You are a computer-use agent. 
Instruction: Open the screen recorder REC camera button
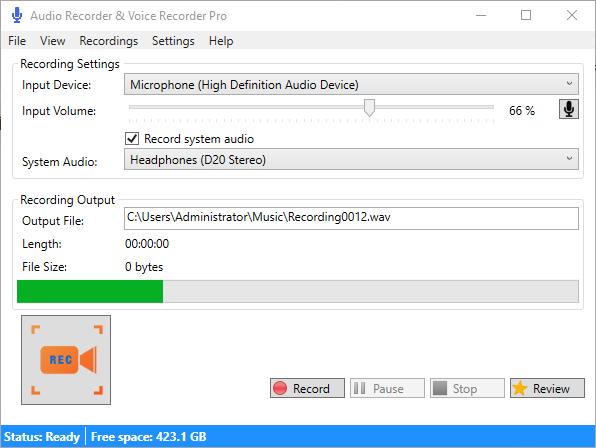tap(66, 360)
